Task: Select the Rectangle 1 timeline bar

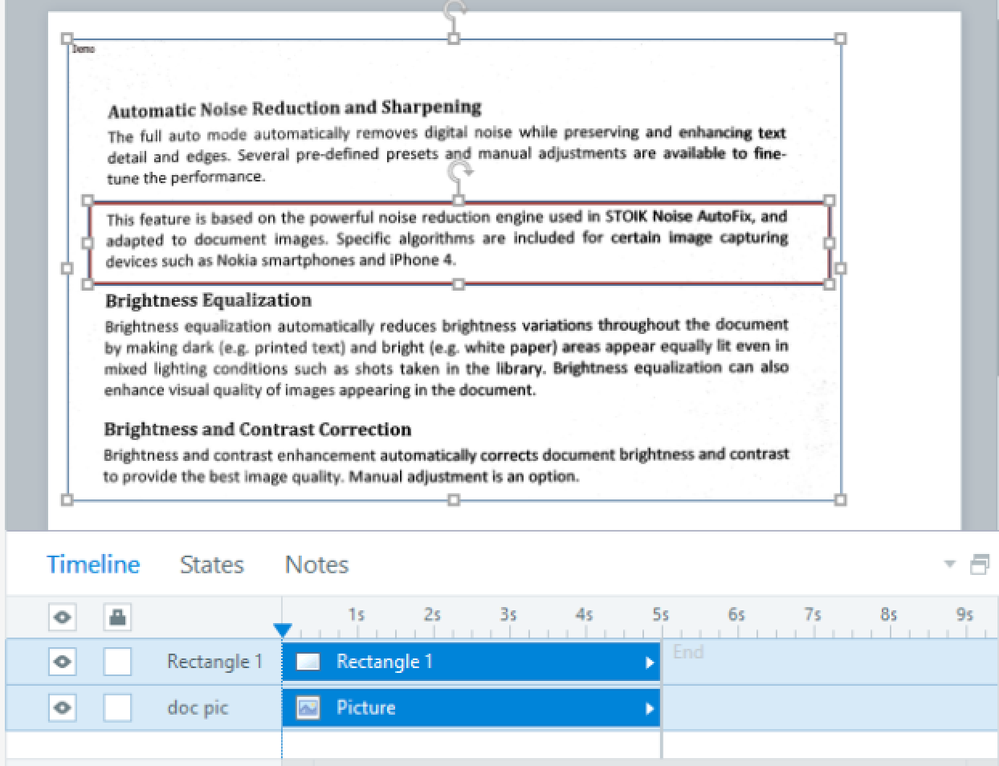Action: (x=471, y=662)
